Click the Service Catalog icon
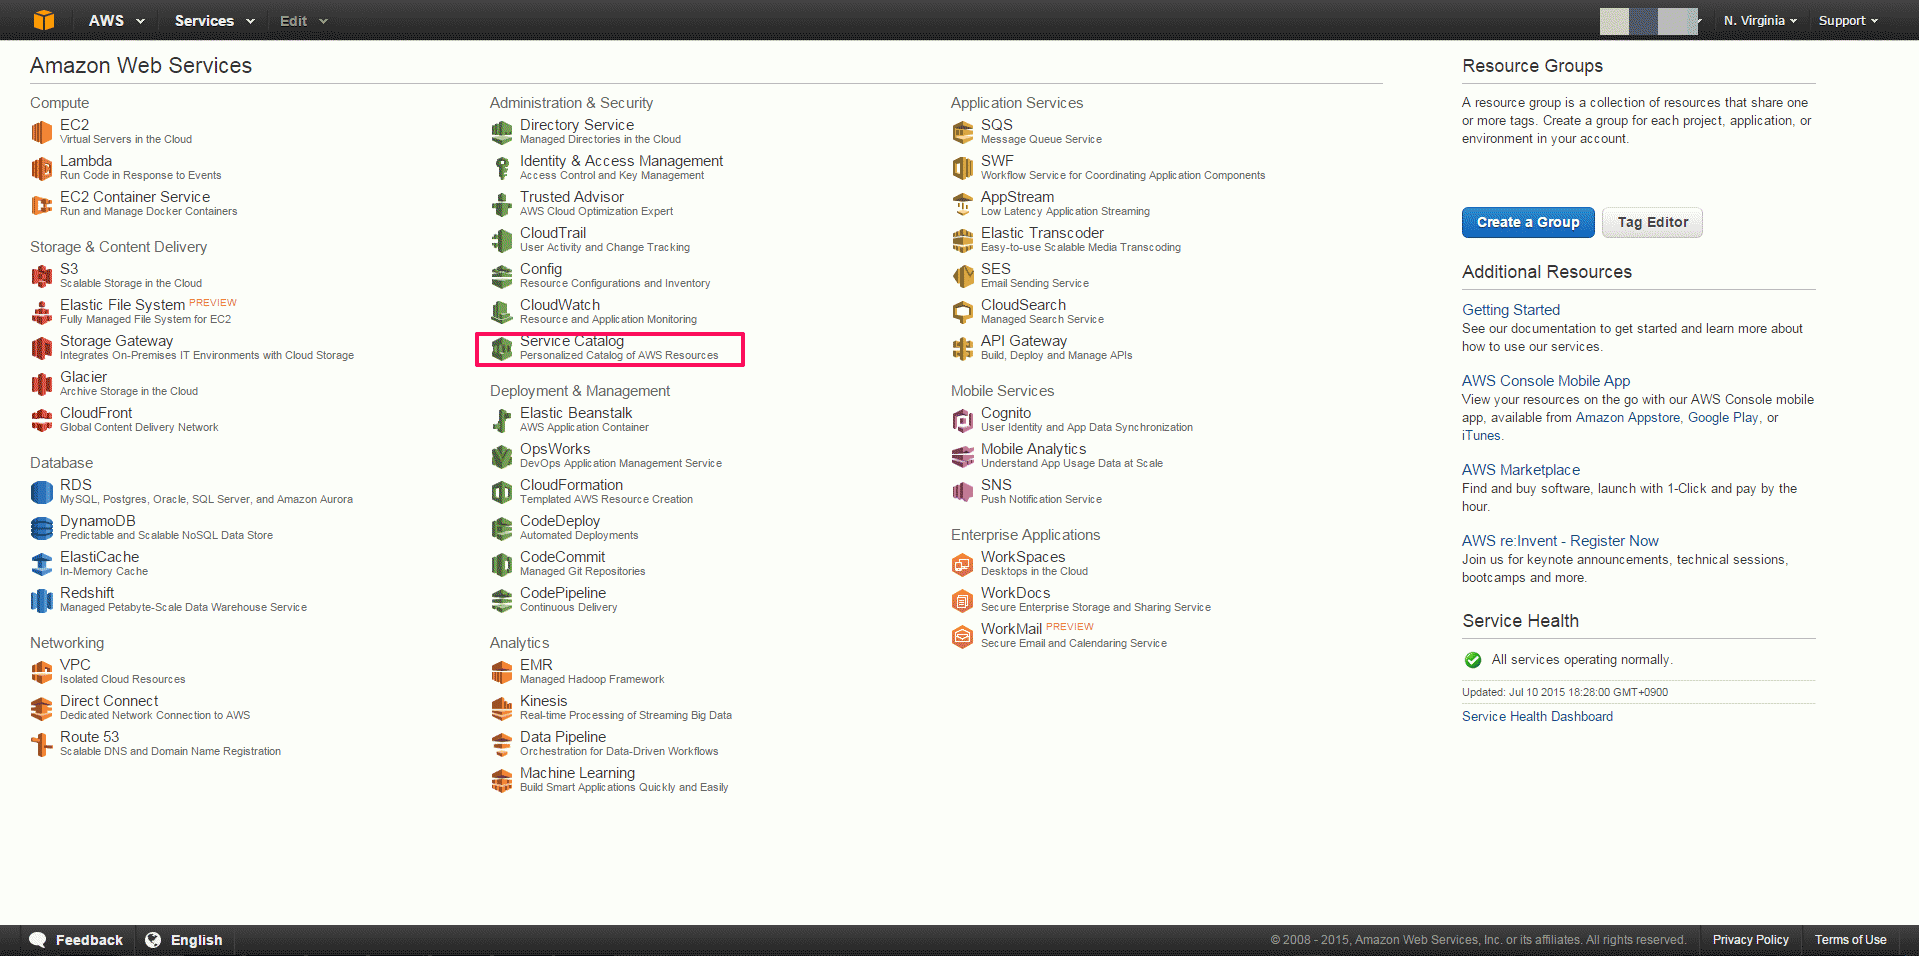This screenshot has height=956, width=1919. click(502, 348)
